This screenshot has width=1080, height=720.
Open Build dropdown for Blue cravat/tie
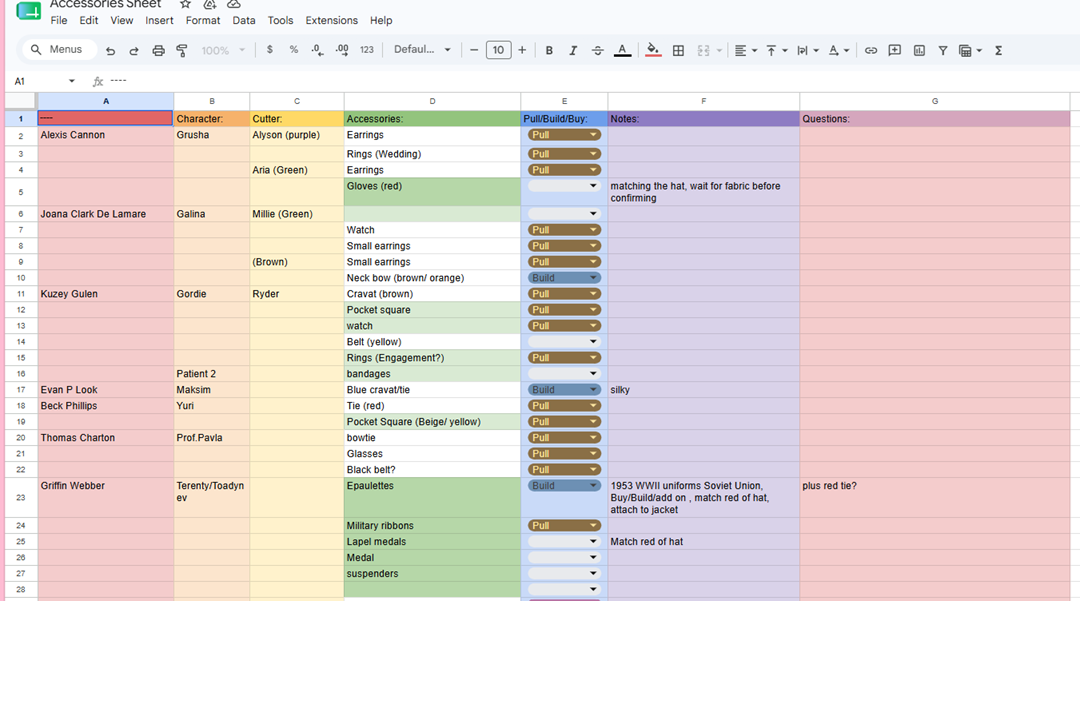point(564,389)
